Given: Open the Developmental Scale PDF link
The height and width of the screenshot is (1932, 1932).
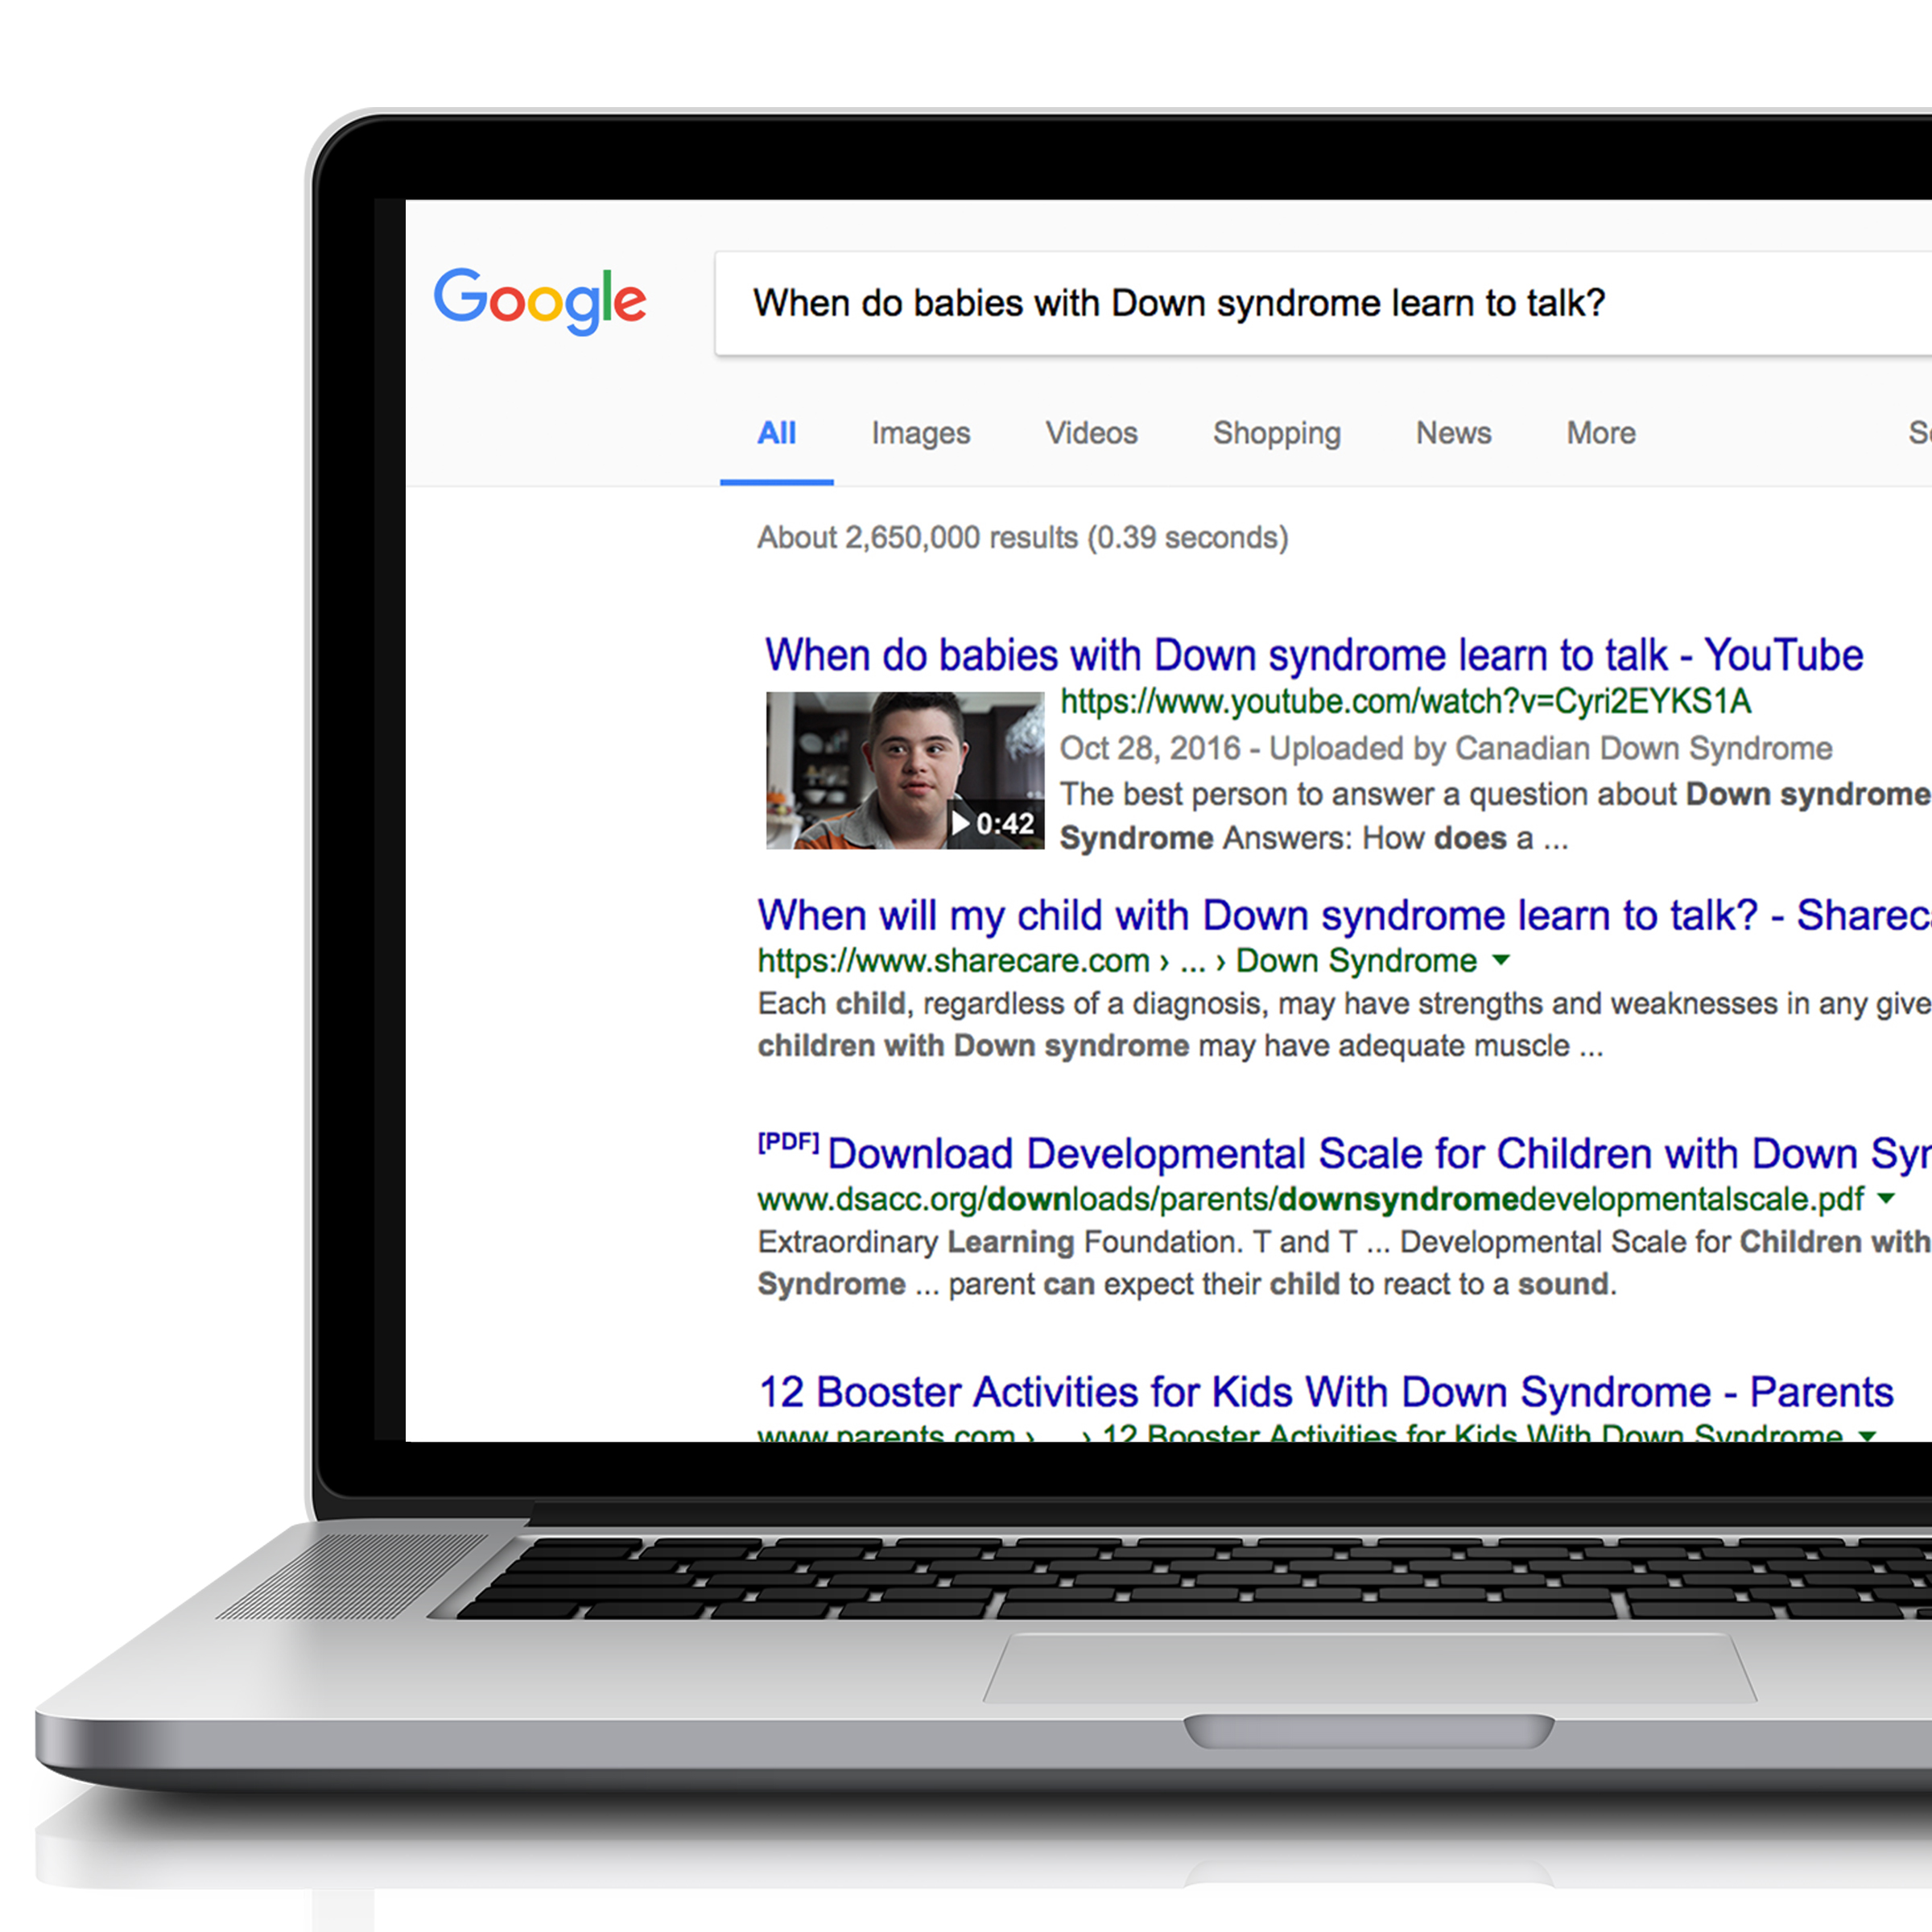Looking at the screenshot, I should (1379, 1153).
